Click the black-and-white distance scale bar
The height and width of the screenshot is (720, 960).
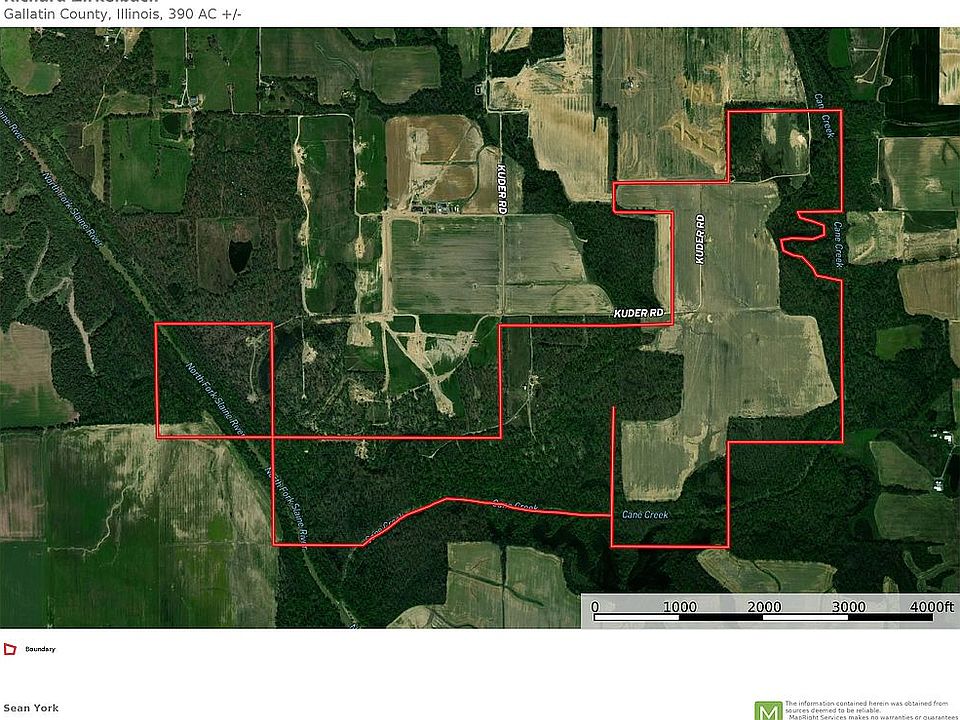(x=763, y=617)
